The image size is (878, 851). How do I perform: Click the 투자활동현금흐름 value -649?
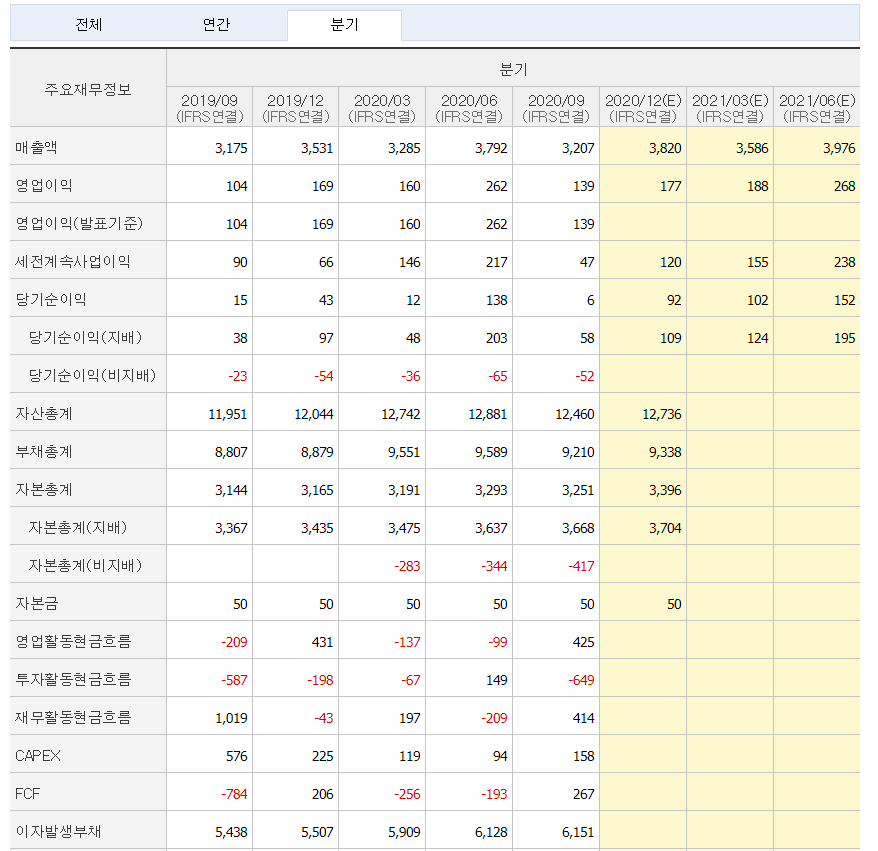pos(581,680)
